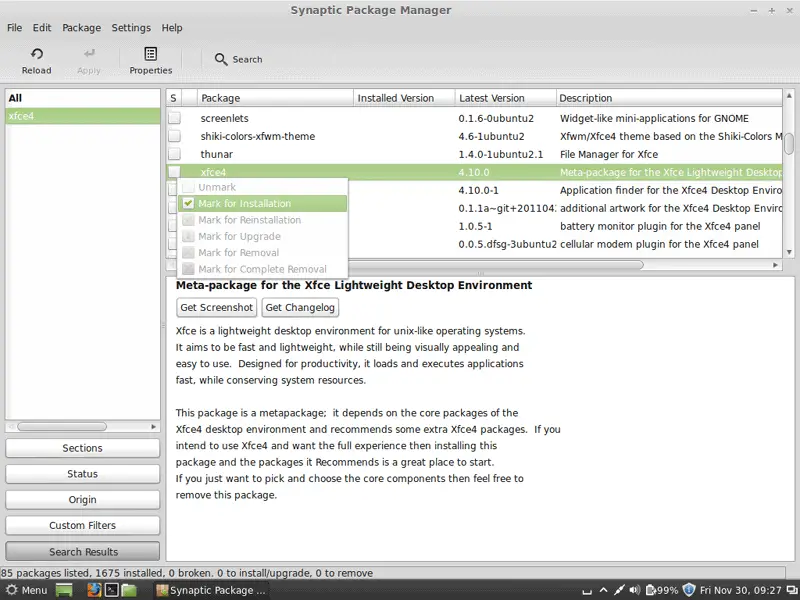Image resolution: width=800 pixels, height=600 pixels.
Task: Toggle the shiki-colors-xfwm-theme status checkbox
Action: click(174, 136)
